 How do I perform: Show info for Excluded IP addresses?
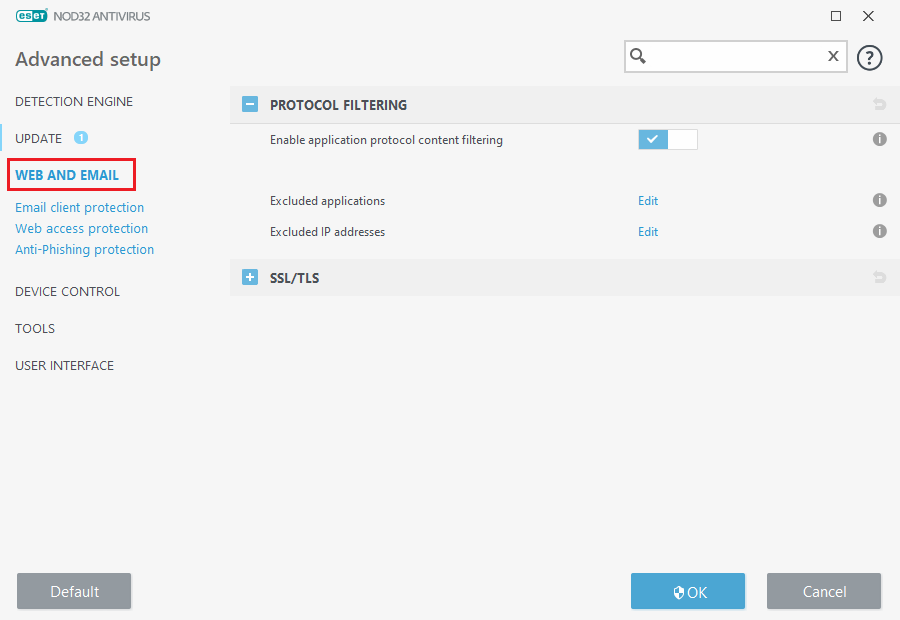tap(879, 231)
